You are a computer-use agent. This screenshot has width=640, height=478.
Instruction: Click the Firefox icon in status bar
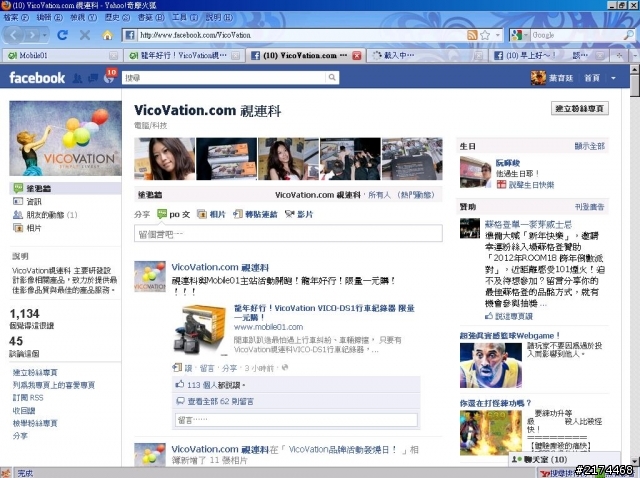(x=6, y=473)
